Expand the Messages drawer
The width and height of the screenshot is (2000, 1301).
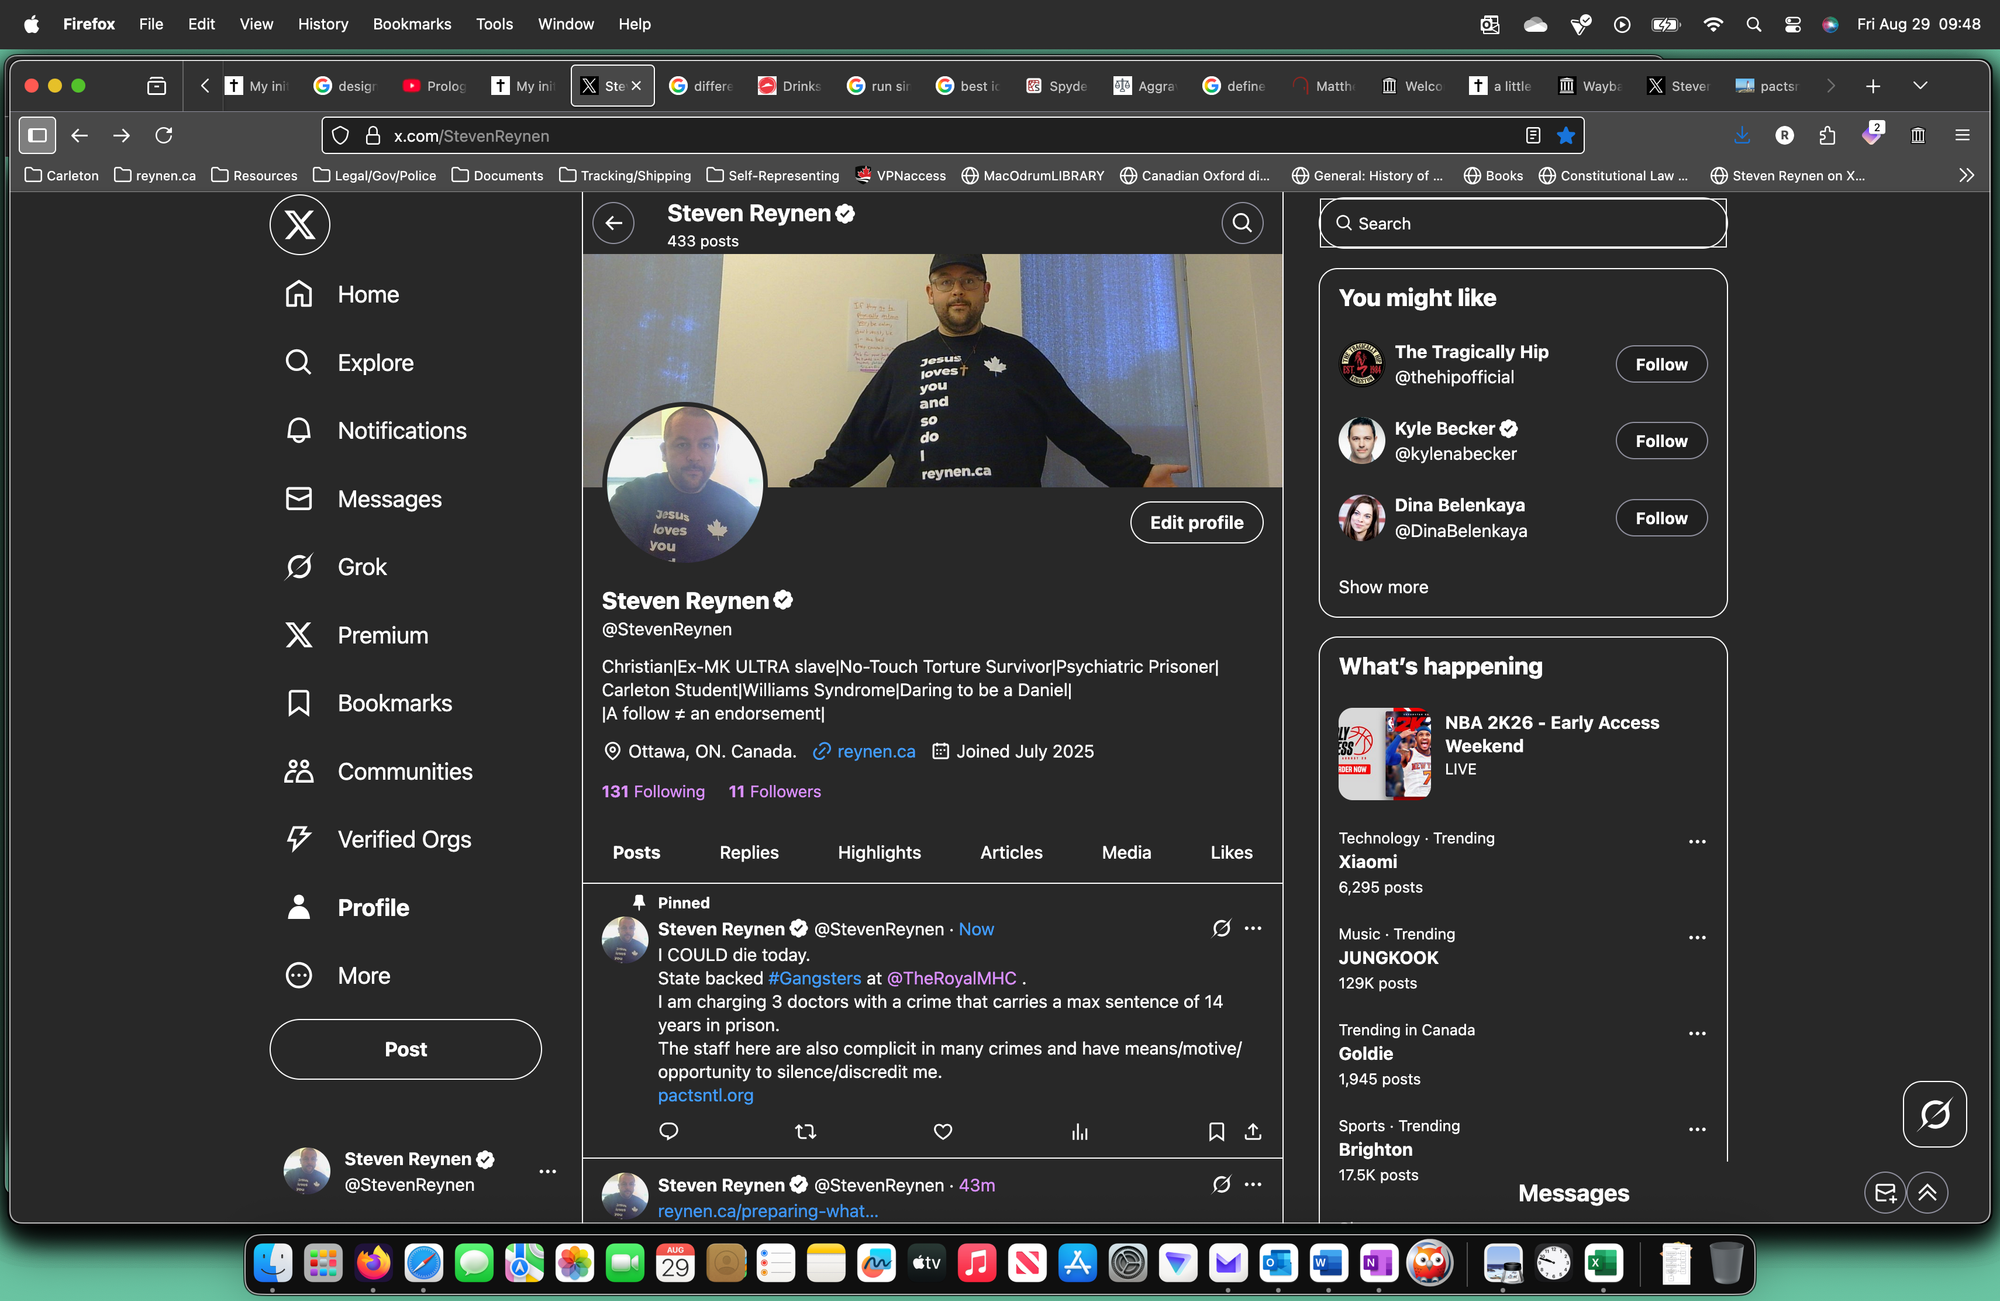[x=1927, y=1192]
